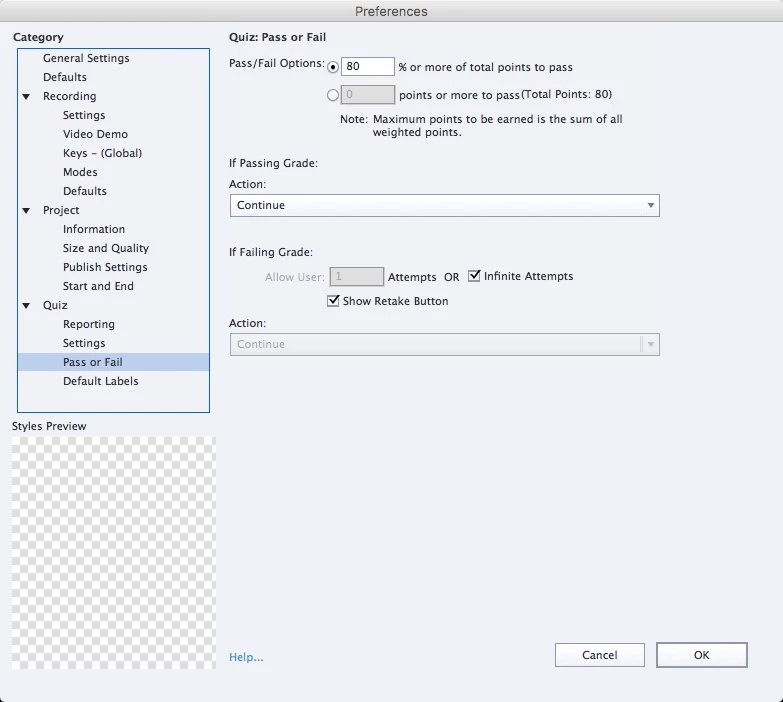
Task: Click the Styles Preview area
Action: (x=114, y=553)
